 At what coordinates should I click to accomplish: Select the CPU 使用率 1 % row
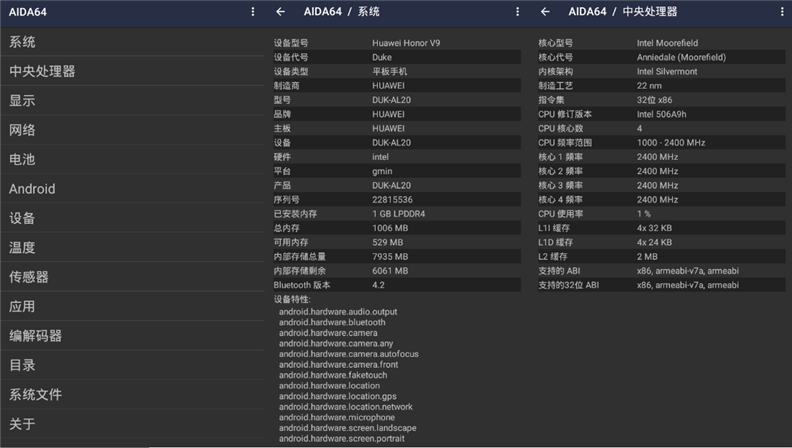pyautogui.click(x=662, y=214)
